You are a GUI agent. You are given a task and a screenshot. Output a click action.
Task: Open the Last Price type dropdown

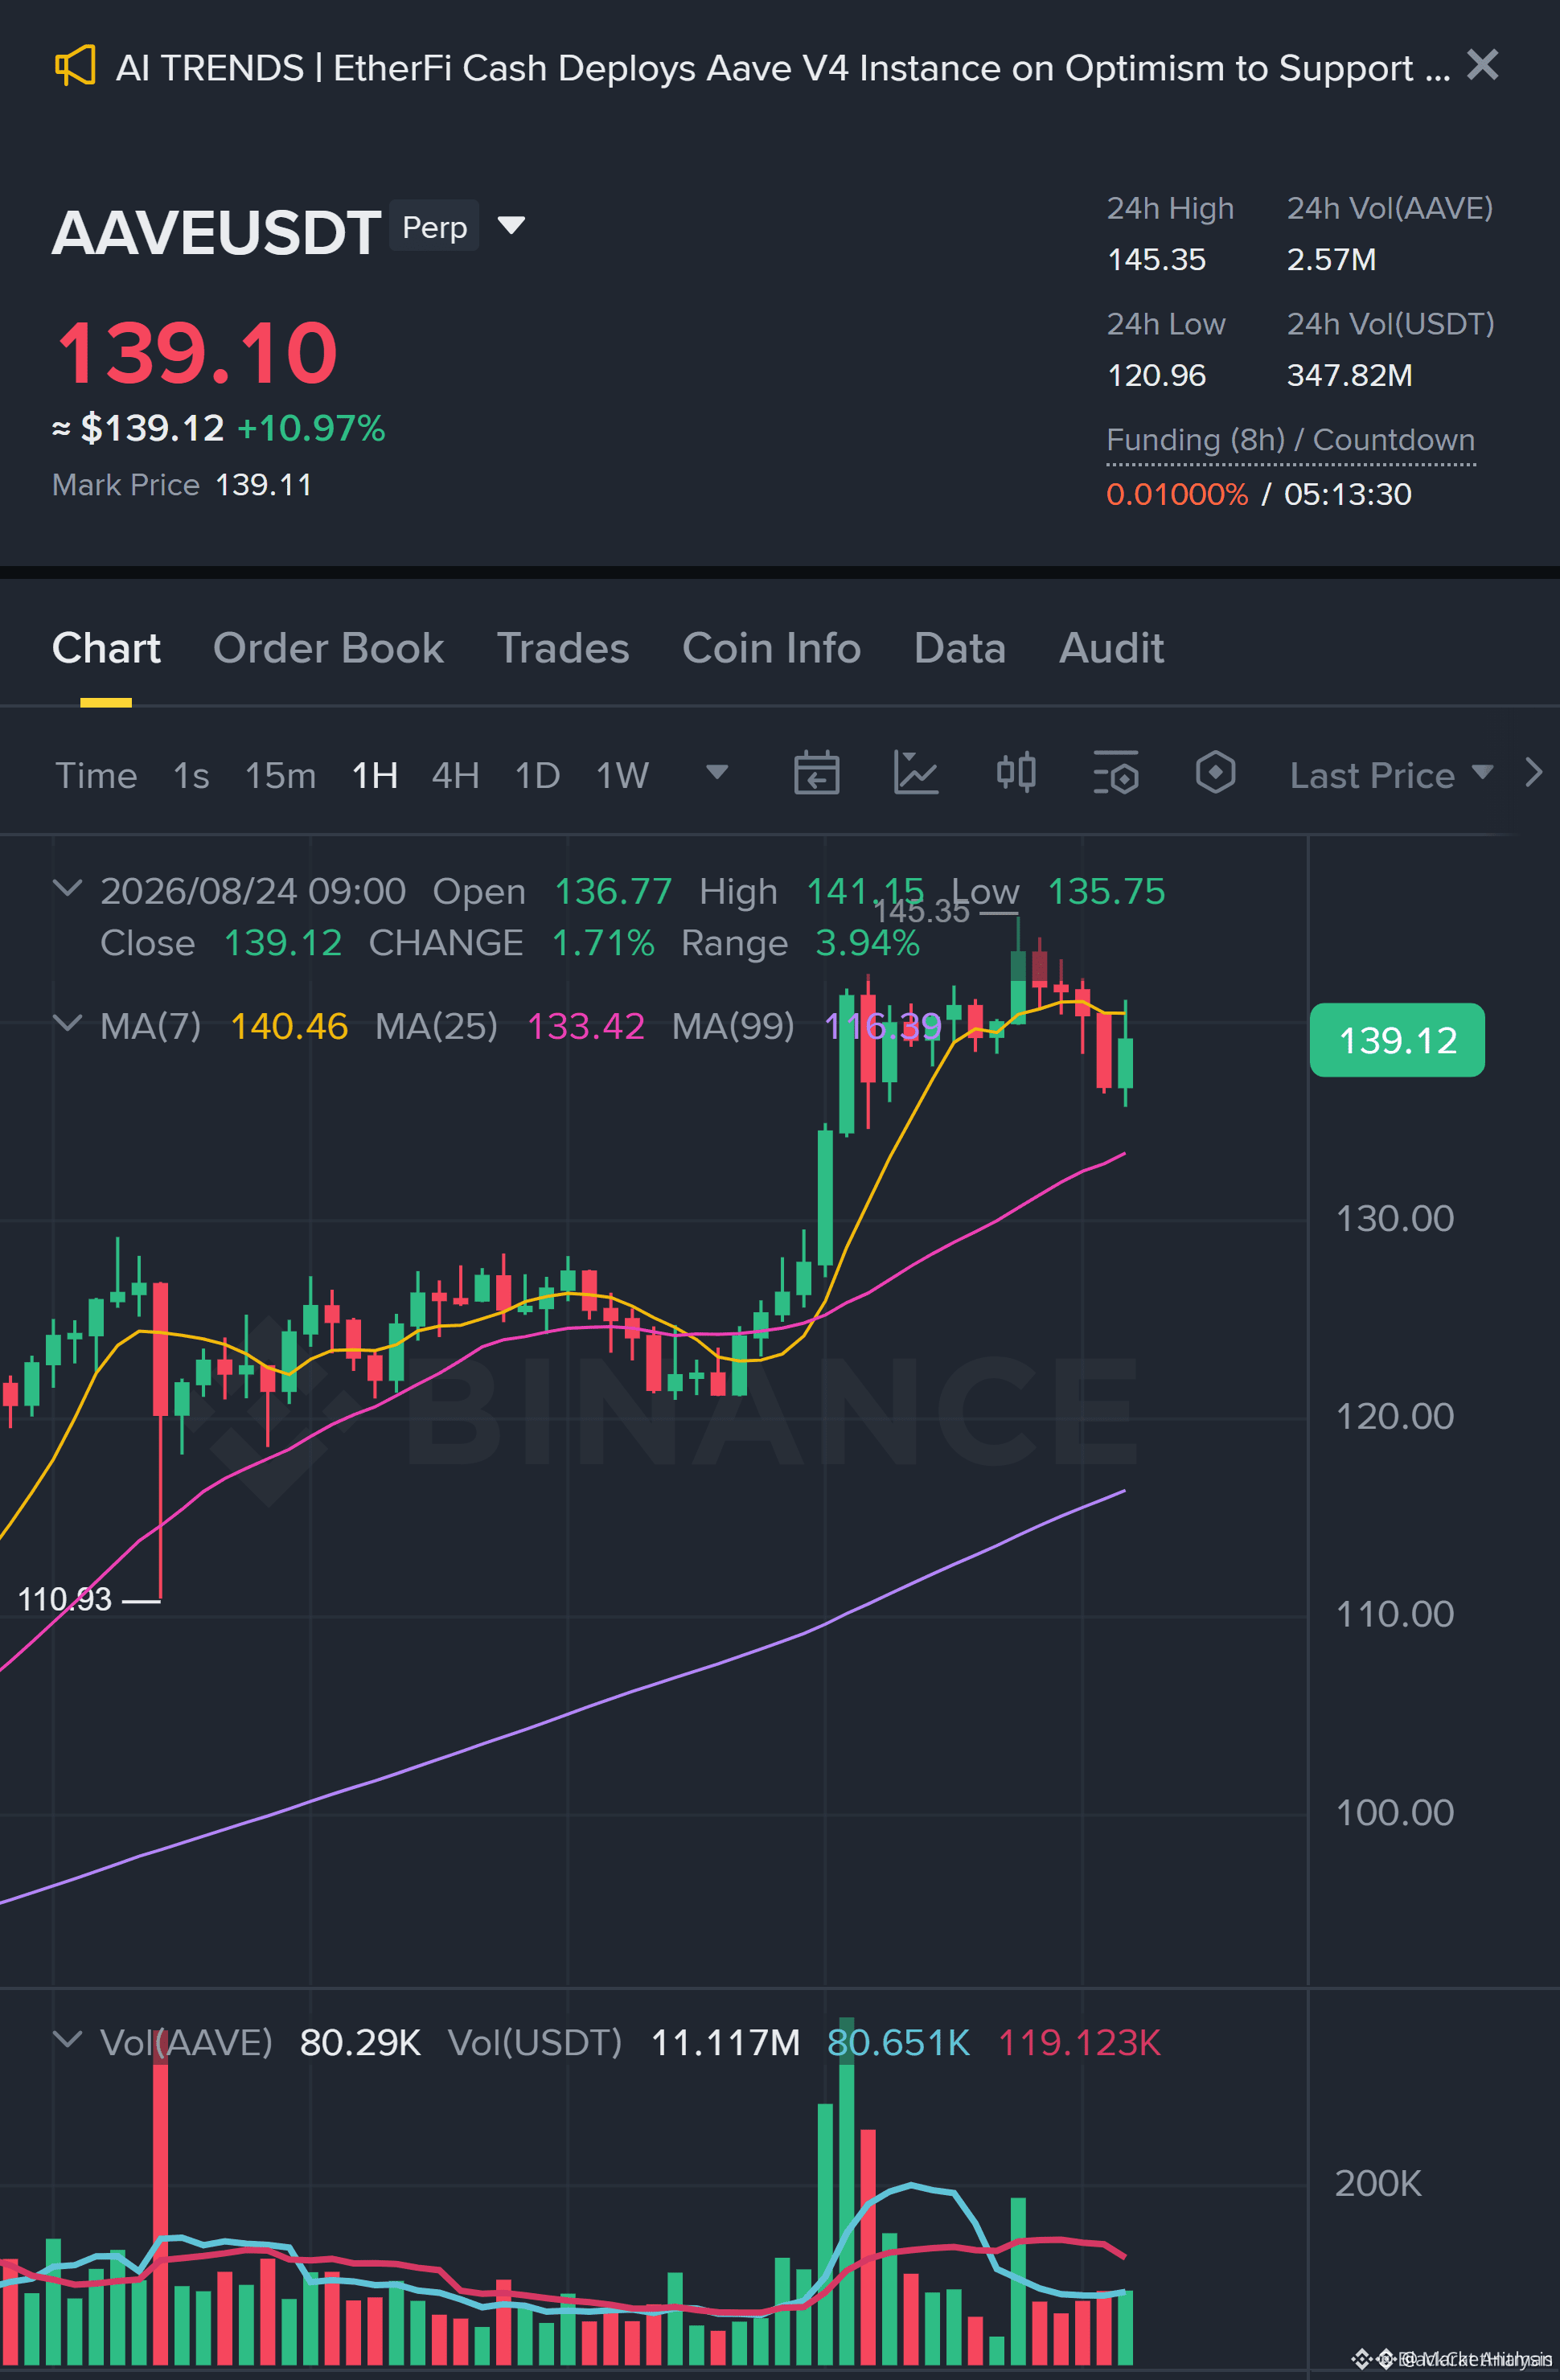tap(1391, 775)
